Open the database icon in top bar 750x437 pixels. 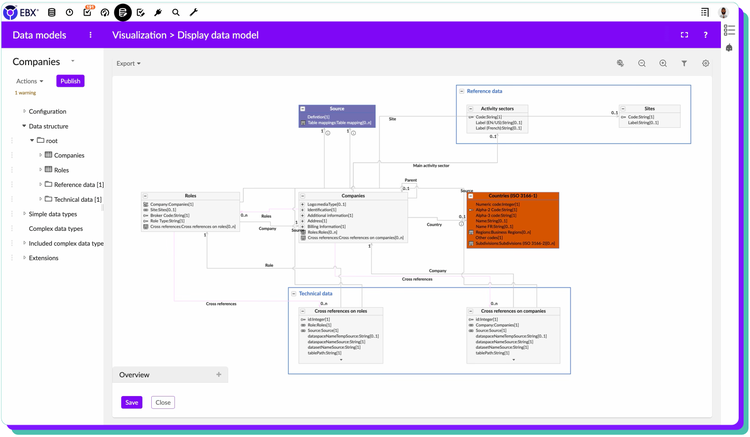click(52, 12)
